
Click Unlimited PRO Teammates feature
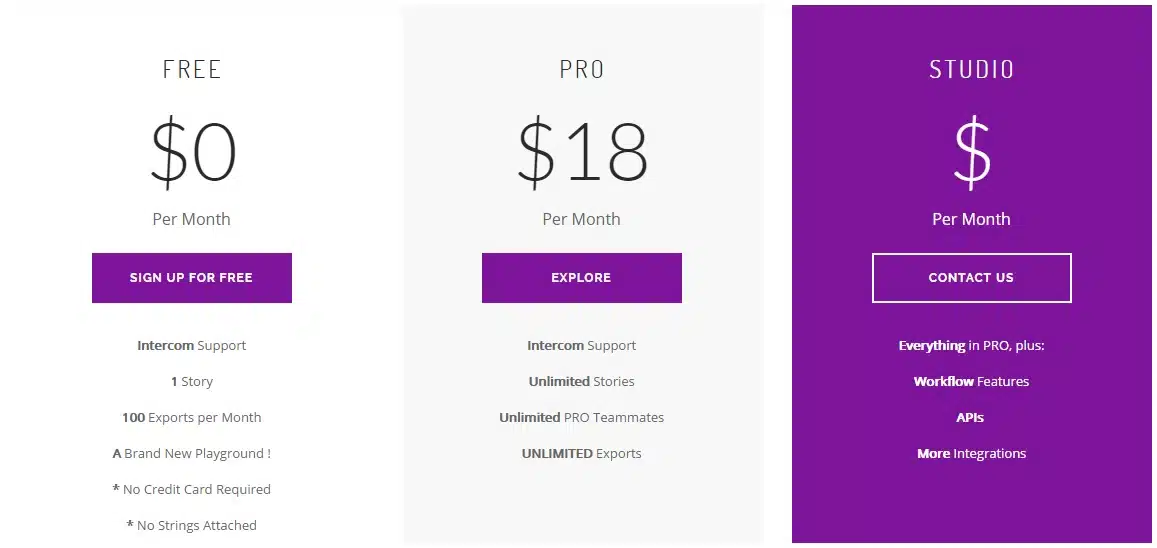[x=582, y=418]
